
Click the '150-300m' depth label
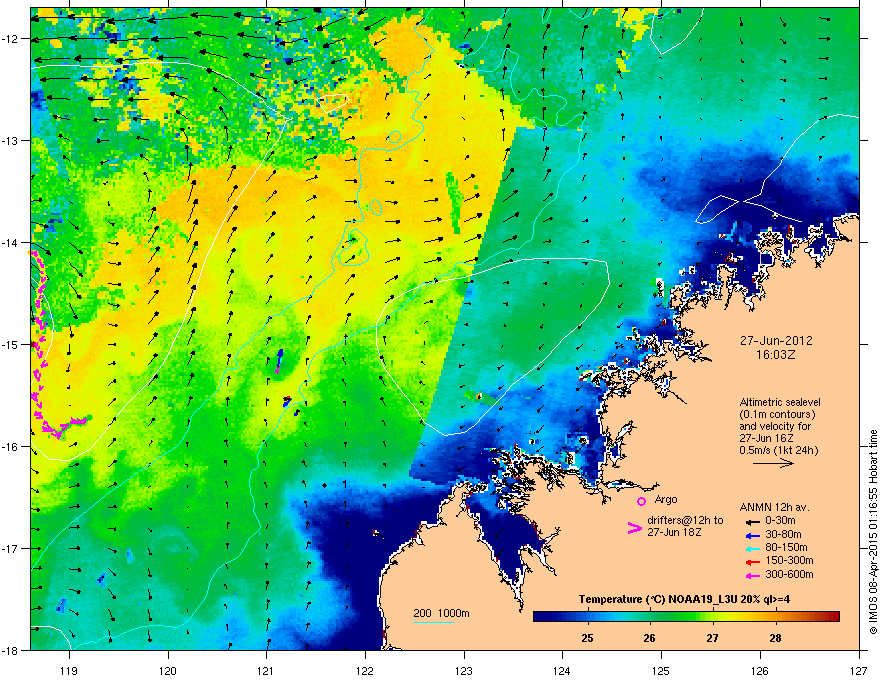789,560
